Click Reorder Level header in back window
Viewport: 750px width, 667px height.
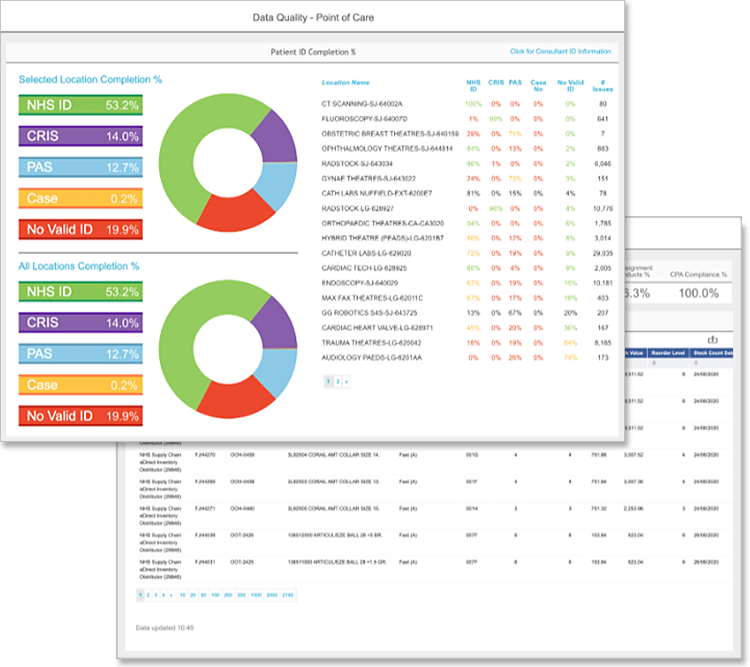pos(668,353)
